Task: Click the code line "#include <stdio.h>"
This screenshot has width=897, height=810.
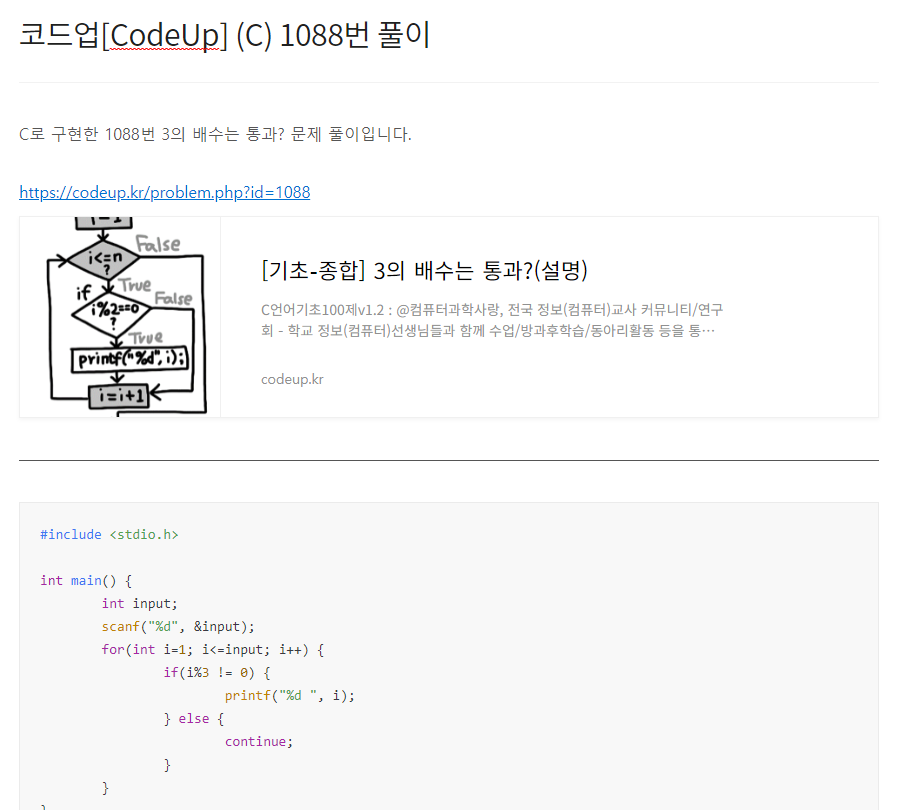Action: click(109, 534)
